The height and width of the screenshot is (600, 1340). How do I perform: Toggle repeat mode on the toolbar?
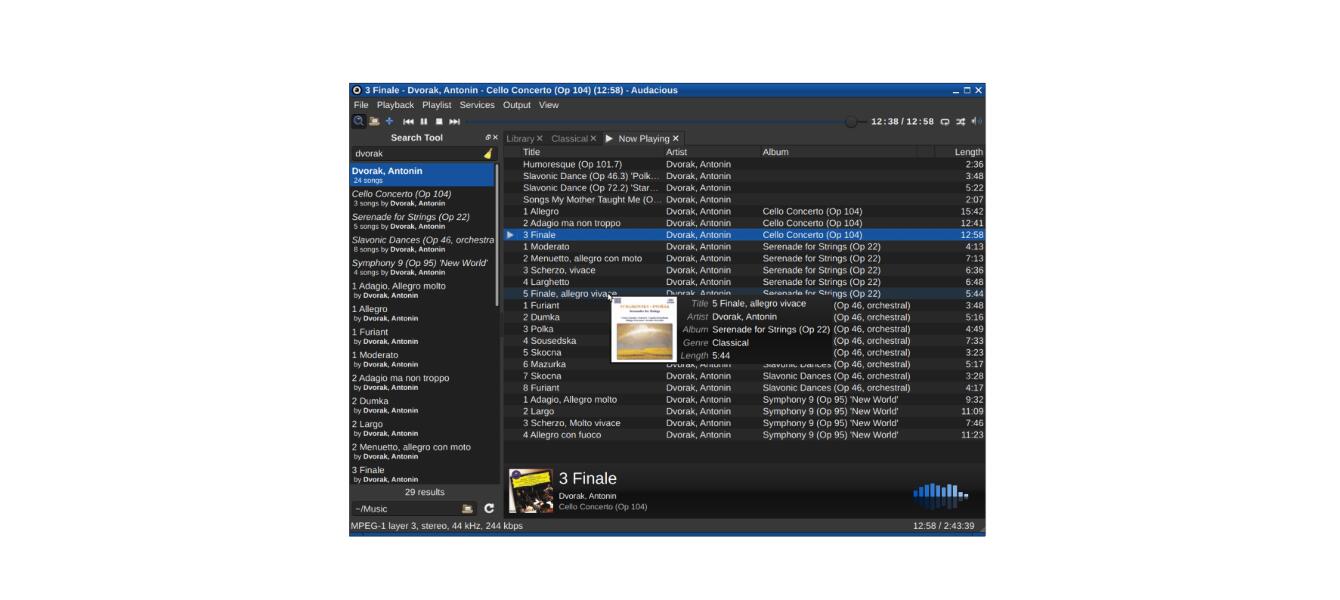coord(944,122)
